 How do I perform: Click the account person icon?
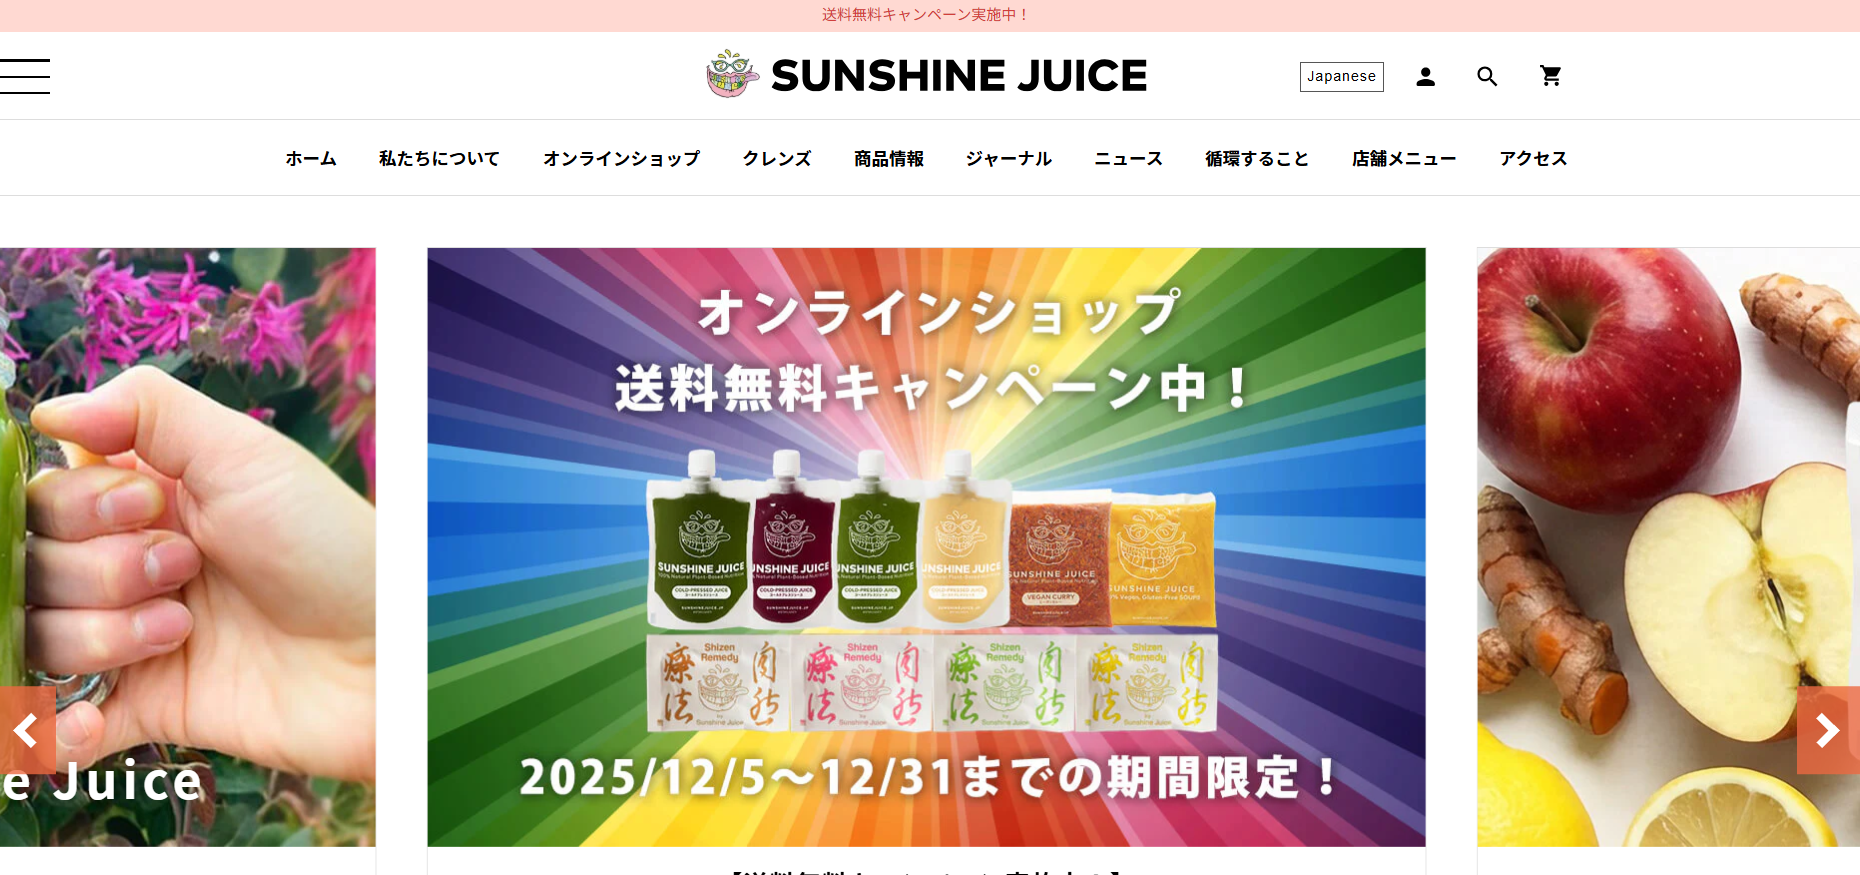[x=1425, y=77]
